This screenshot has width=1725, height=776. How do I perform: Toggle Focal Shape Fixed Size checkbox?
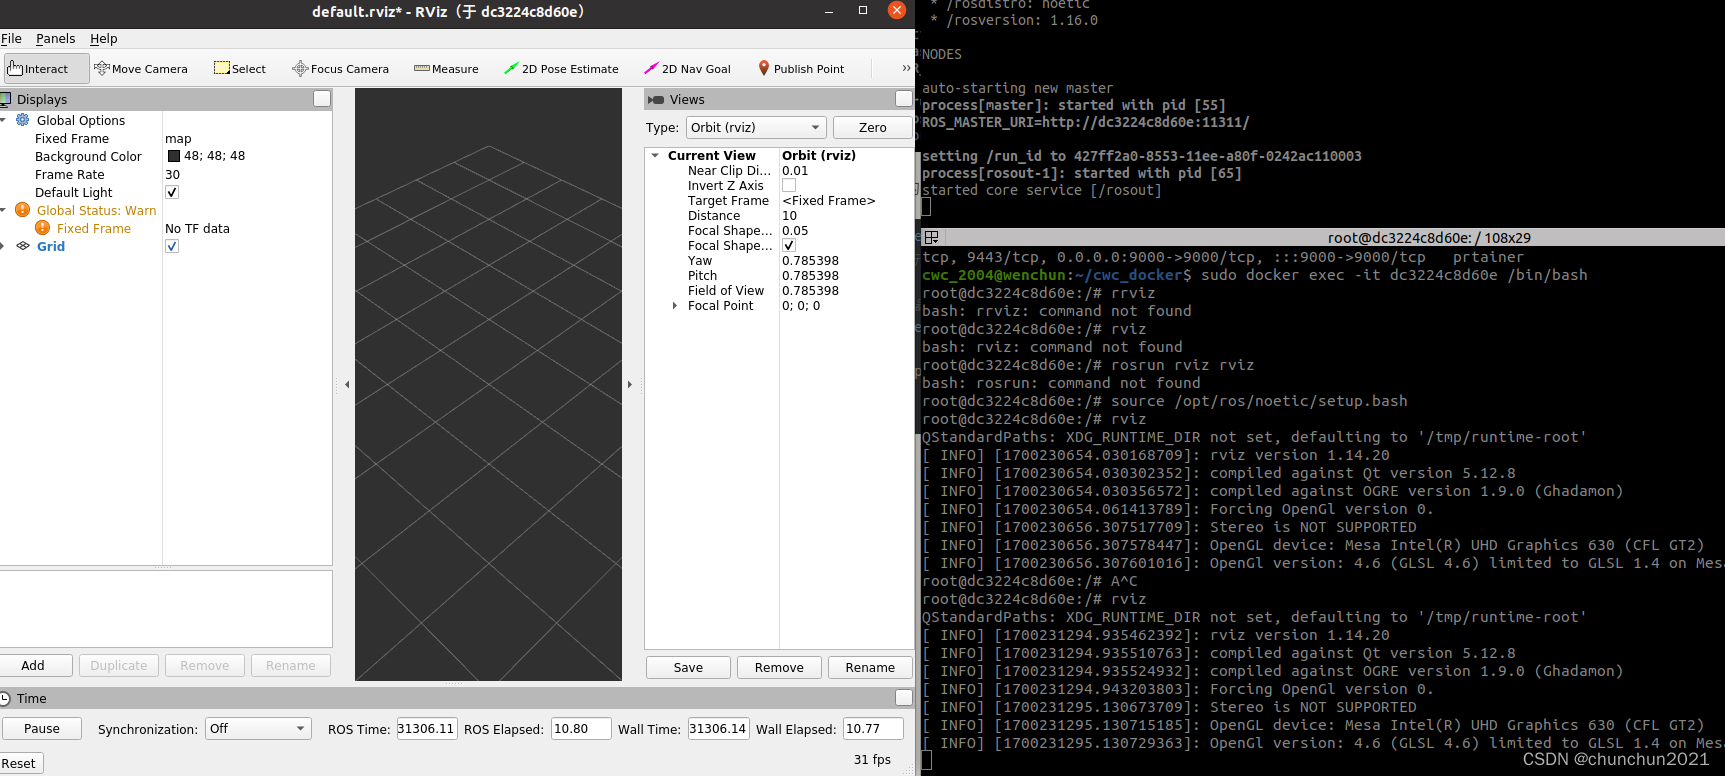[789, 246]
